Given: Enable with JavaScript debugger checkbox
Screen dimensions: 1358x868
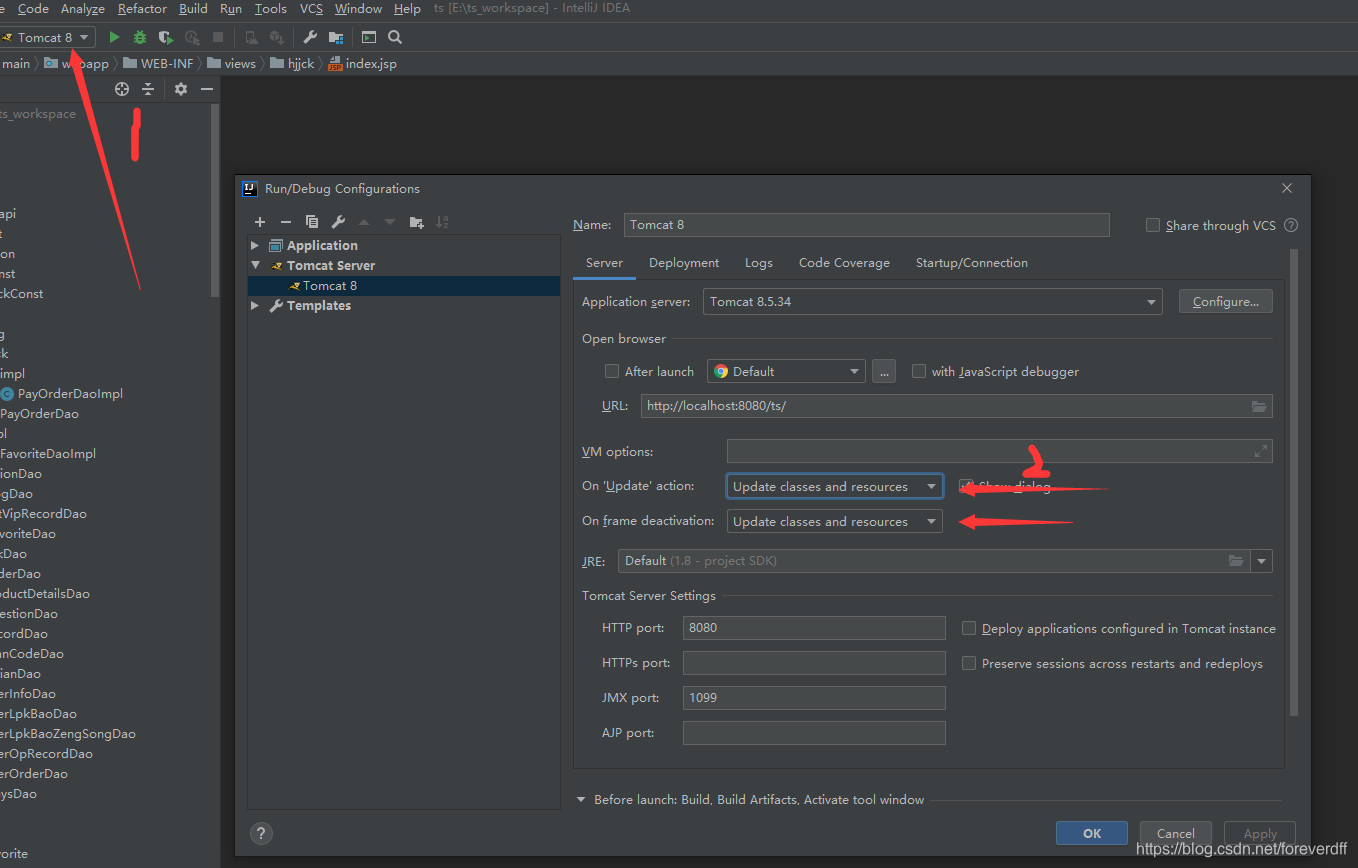Looking at the screenshot, I should [919, 371].
